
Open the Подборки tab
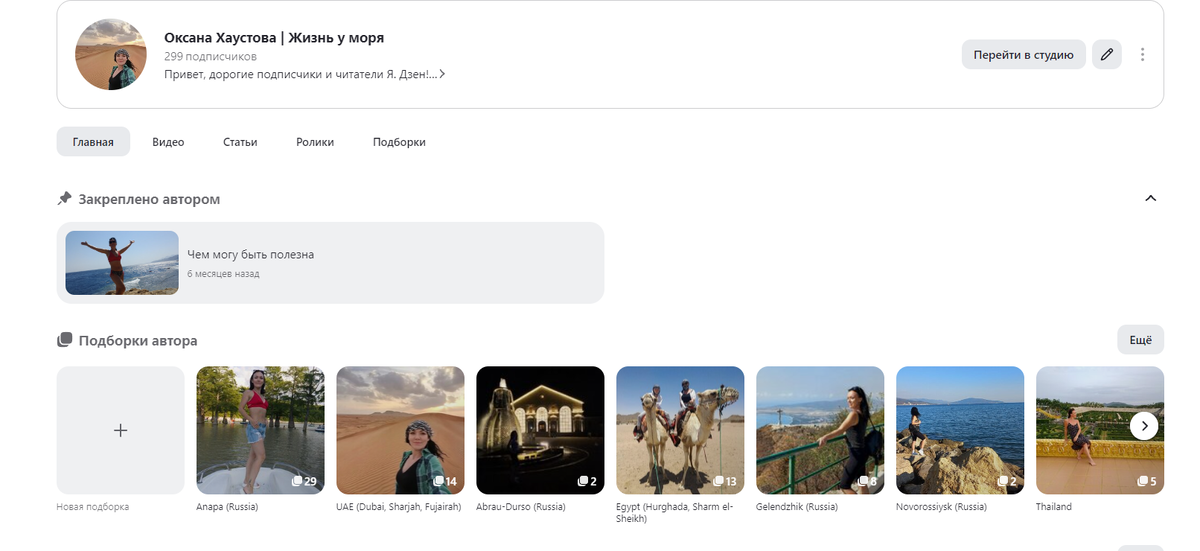pyautogui.click(x=399, y=142)
